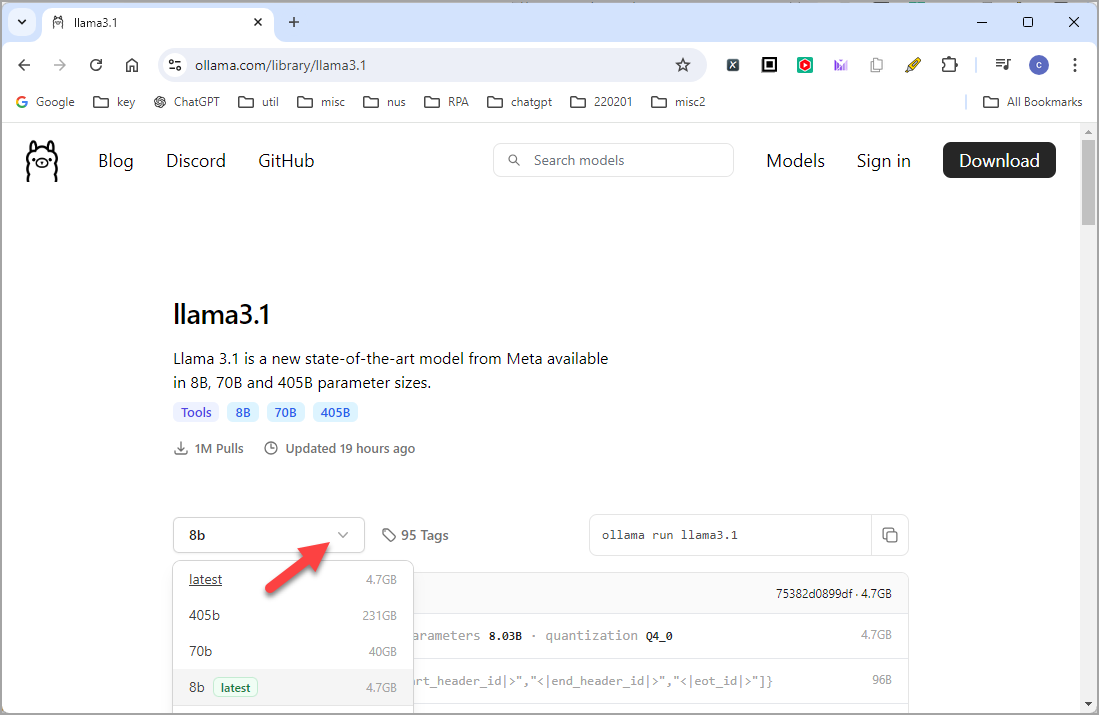Go back to the previous page

tap(25, 65)
